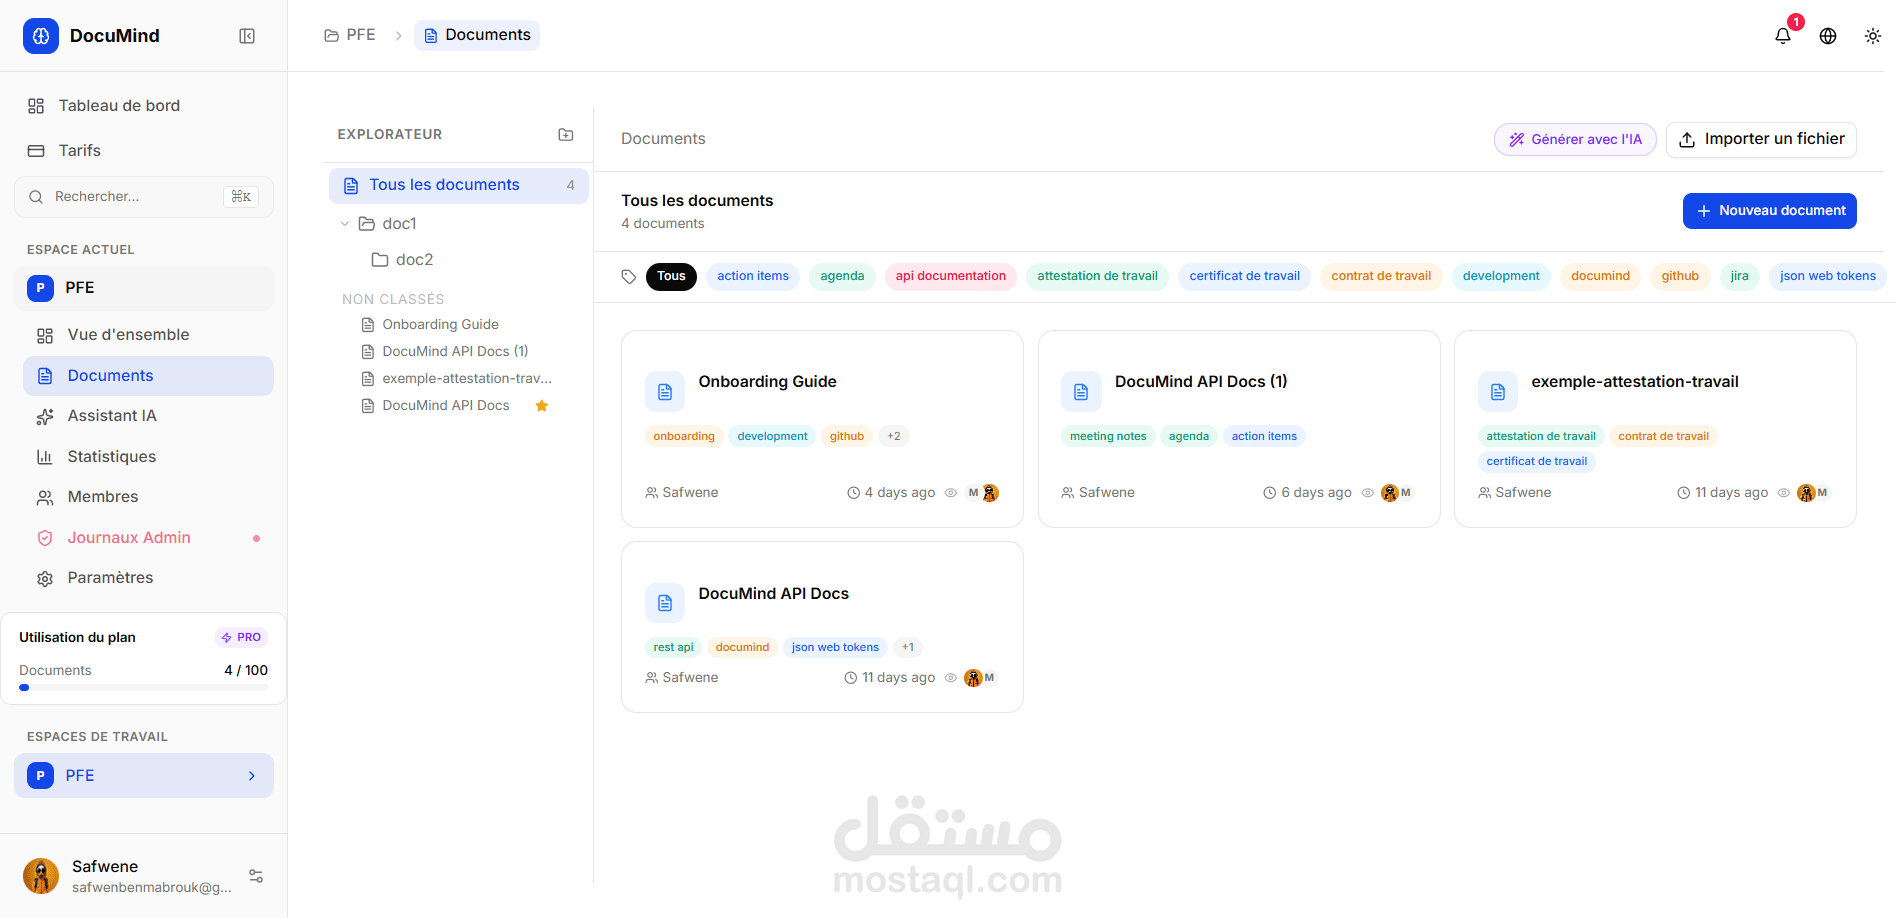
Task: Filter by attestation de travail tag
Action: 1097,277
